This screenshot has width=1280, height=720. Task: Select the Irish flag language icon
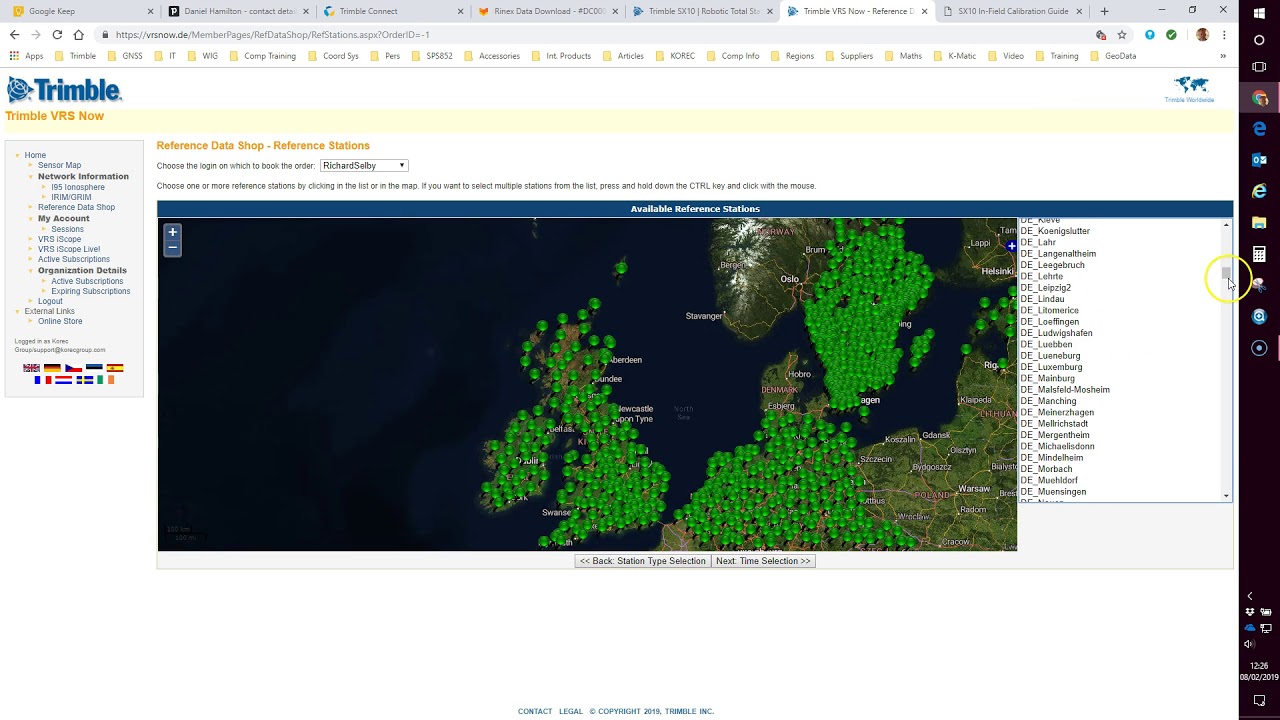[106, 380]
